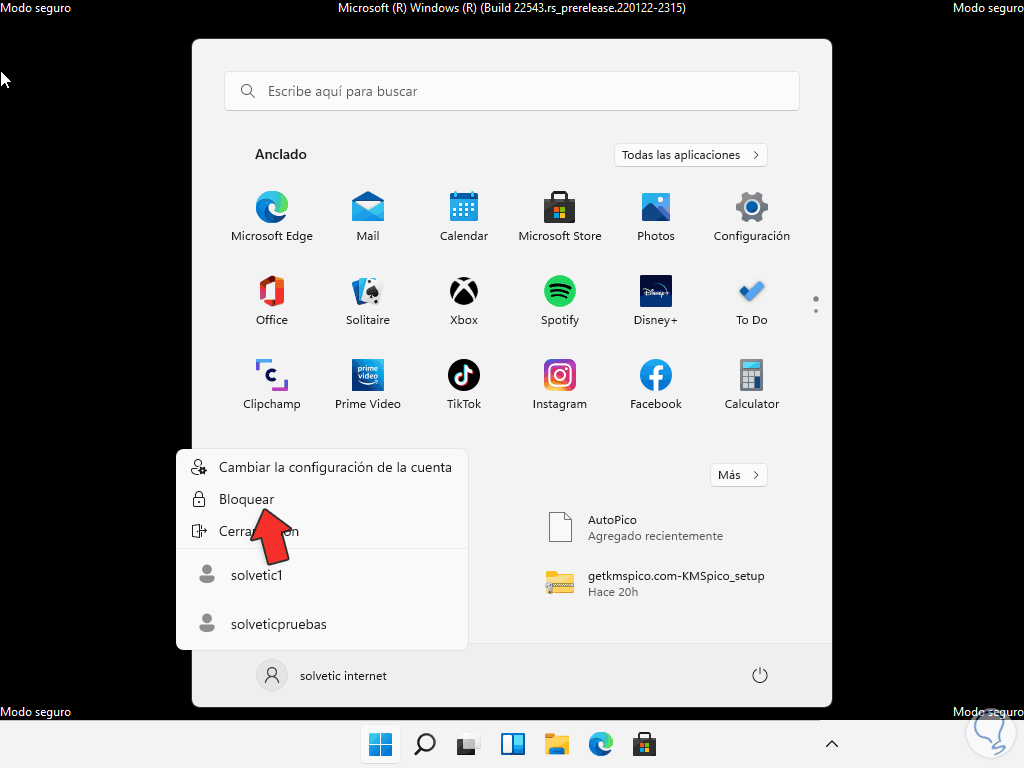Open Task View on taskbar

[468, 744]
